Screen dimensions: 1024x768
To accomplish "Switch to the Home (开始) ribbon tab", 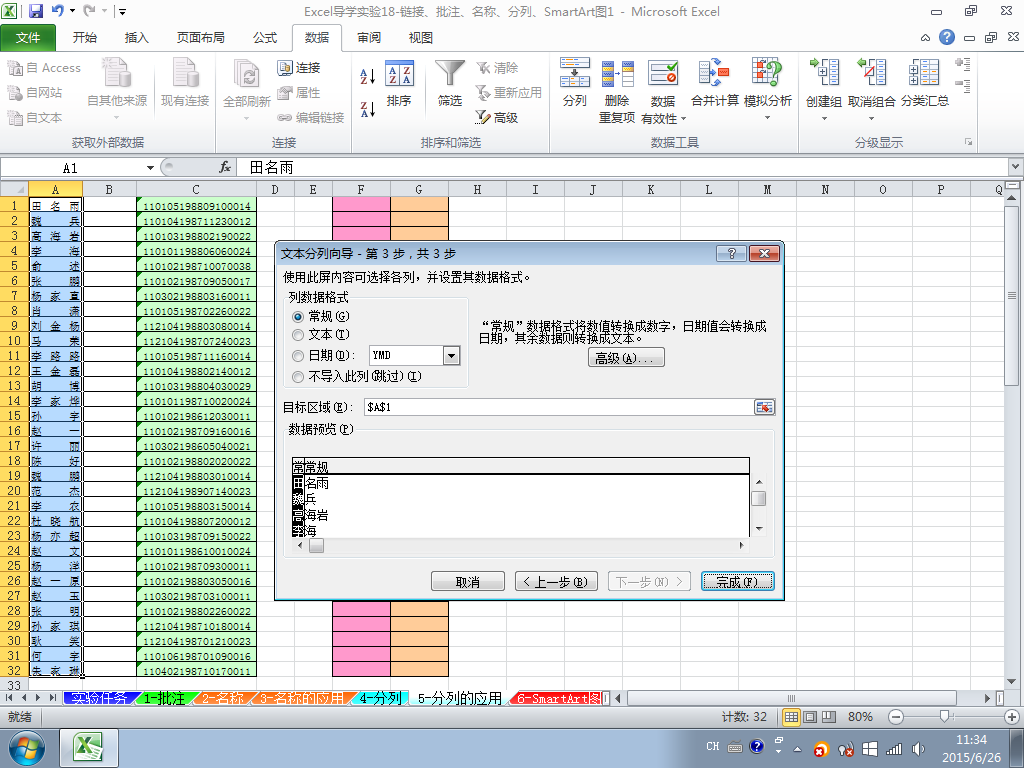I will tap(85, 38).
